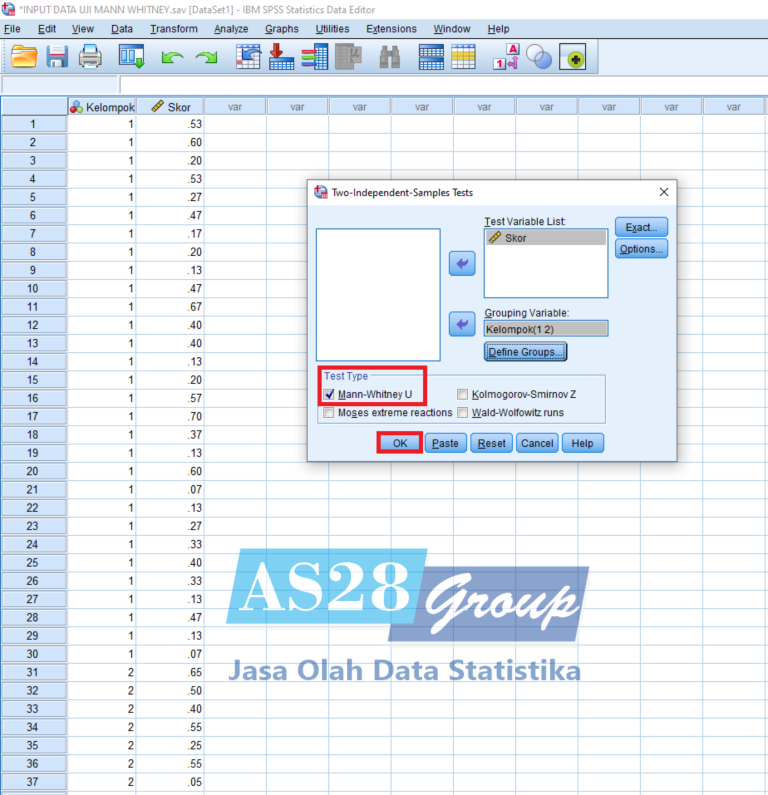Open the Analyze menu
Viewport: 768px width, 795px height.
point(230,29)
